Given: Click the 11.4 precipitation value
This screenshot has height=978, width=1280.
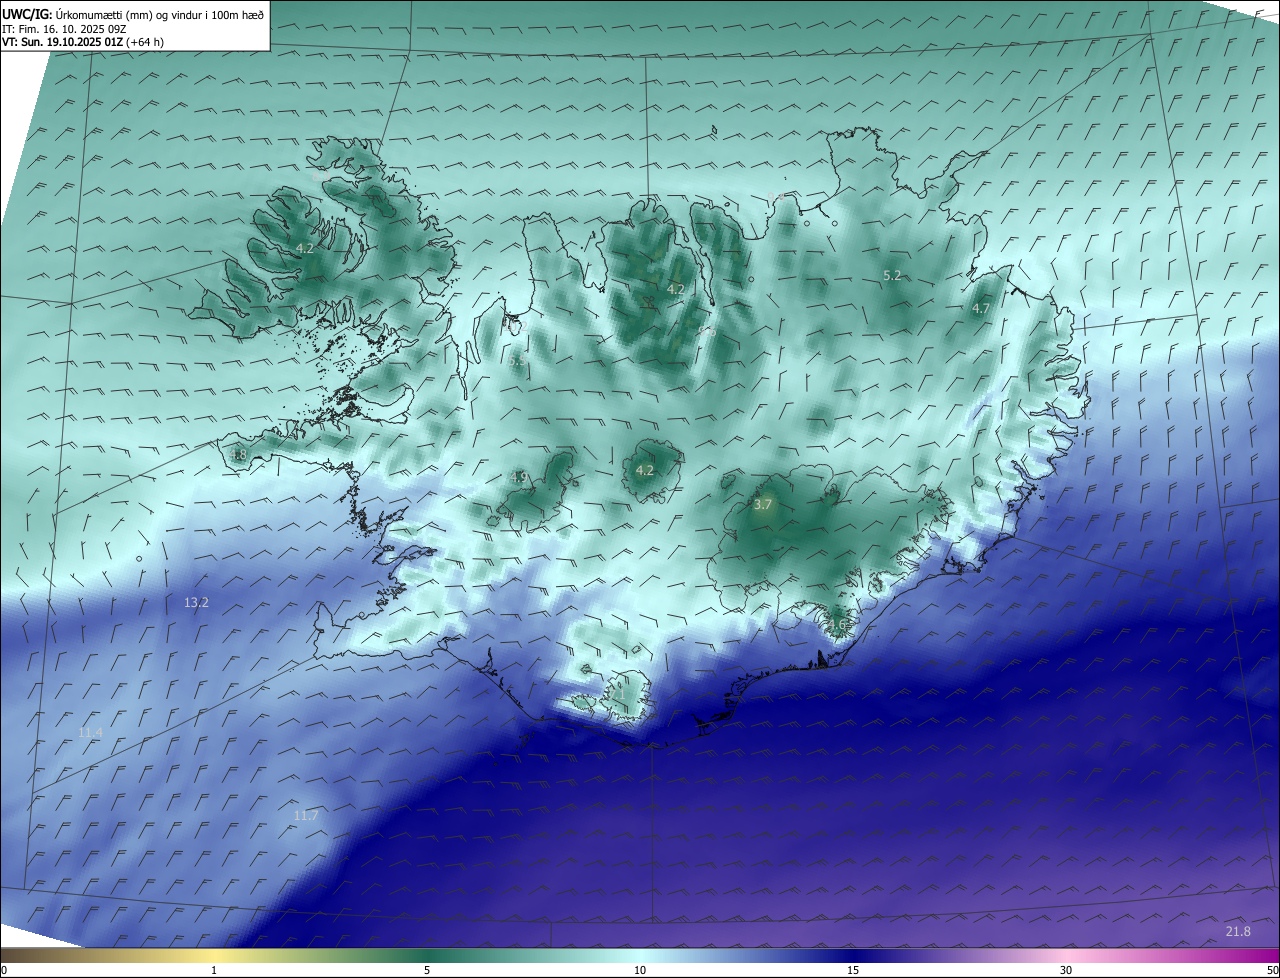Looking at the screenshot, I should 90,733.
